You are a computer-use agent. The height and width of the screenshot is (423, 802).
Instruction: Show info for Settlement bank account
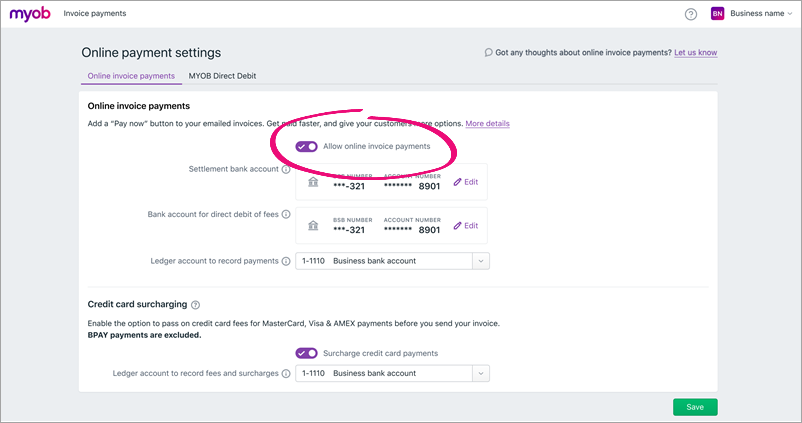pos(286,169)
